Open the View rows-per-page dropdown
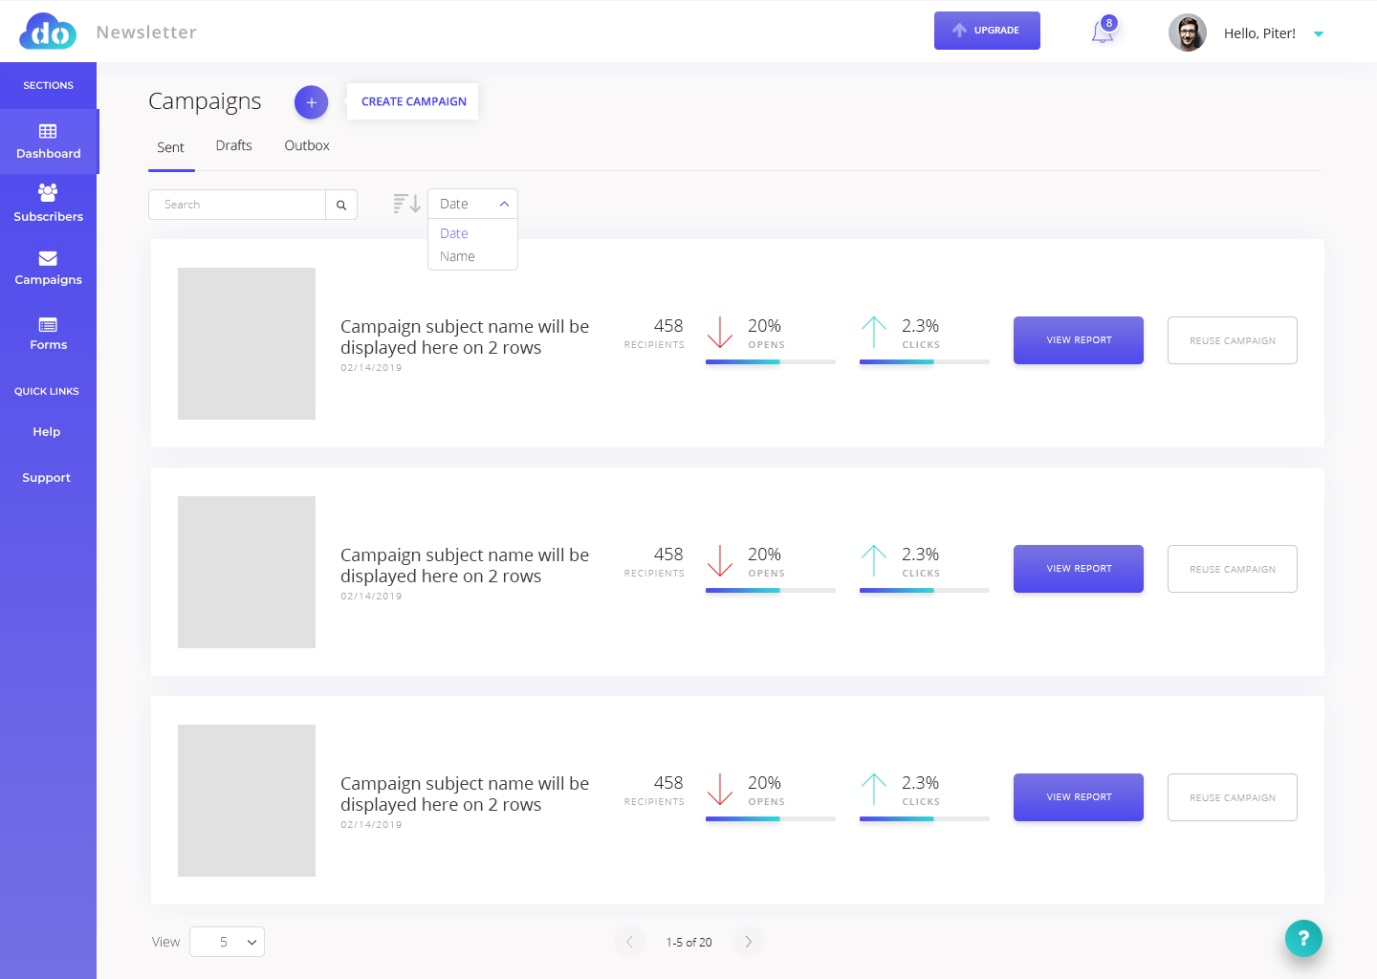1377x979 pixels. point(227,942)
